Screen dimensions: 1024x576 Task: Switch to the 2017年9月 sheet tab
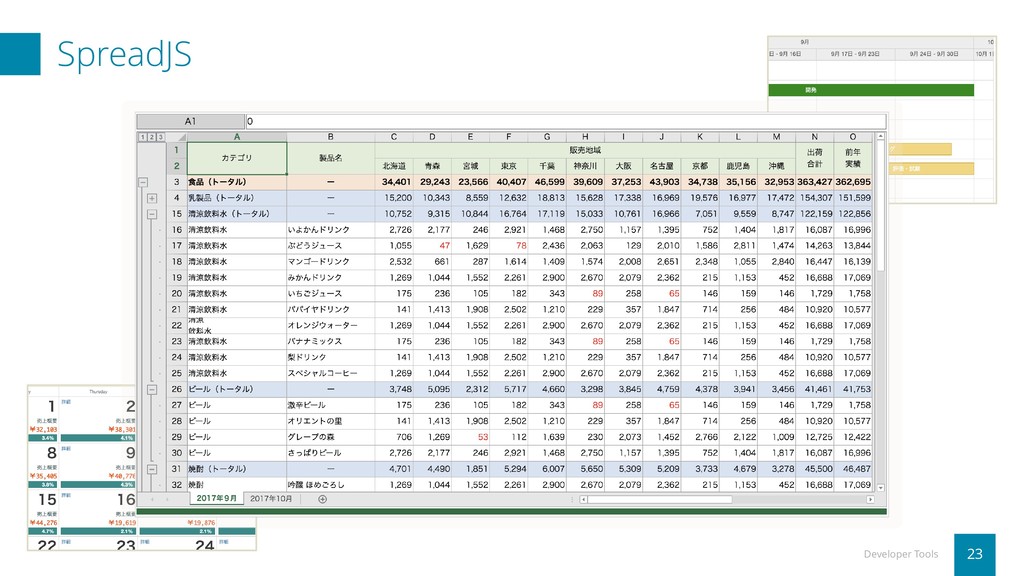coord(216,498)
